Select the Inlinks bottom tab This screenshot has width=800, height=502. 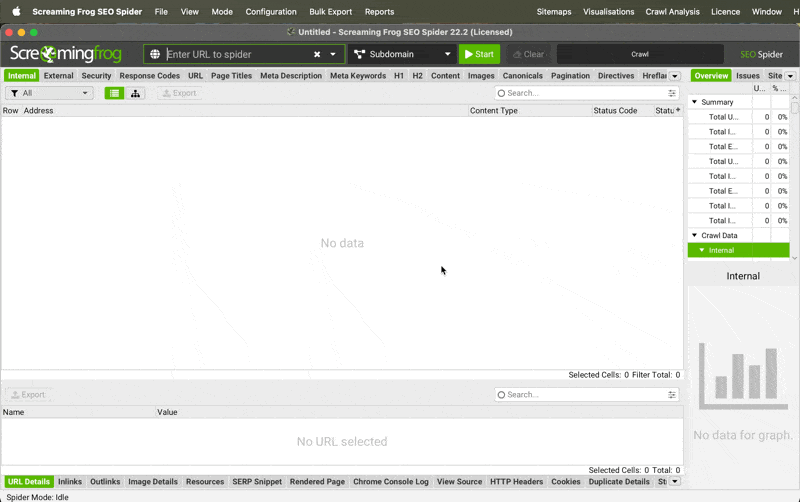point(70,482)
